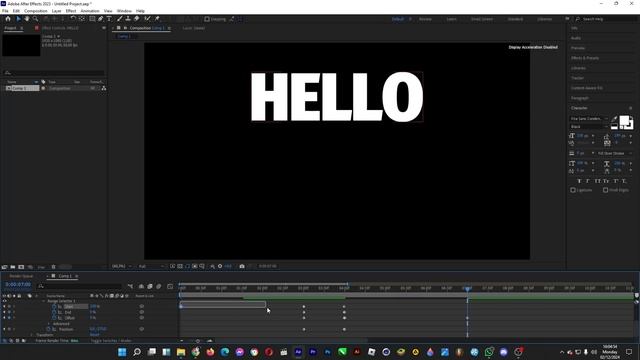The height and width of the screenshot is (360, 640).
Task: Toggle stopwatch for Start property
Action: (x=54, y=307)
